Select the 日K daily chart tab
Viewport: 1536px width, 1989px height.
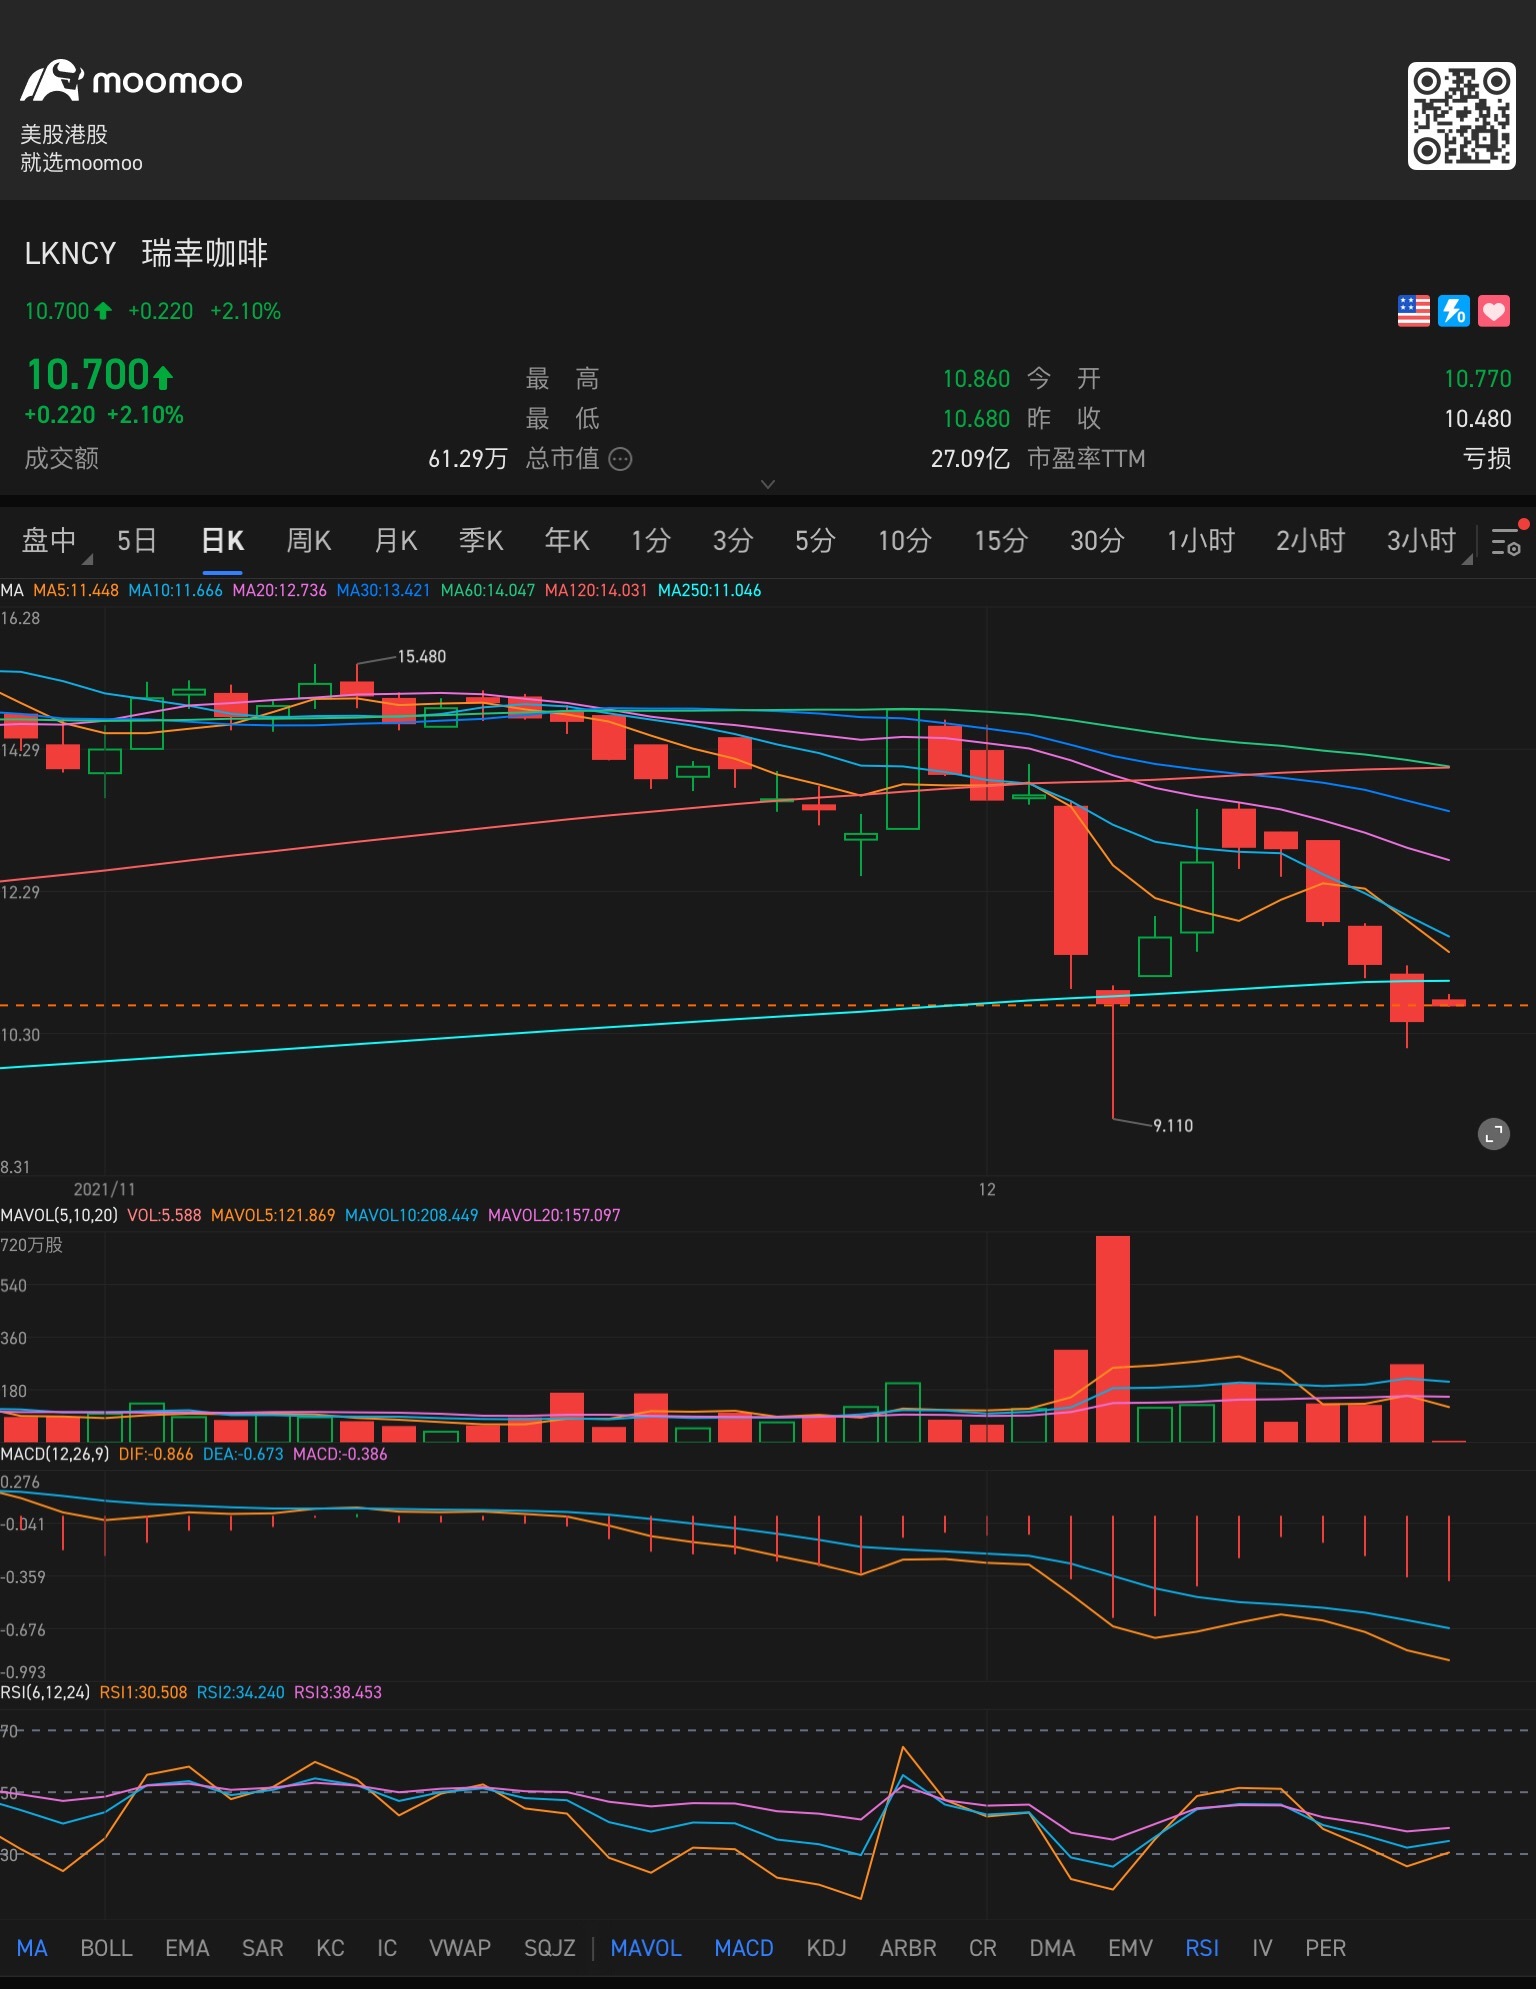tap(222, 541)
